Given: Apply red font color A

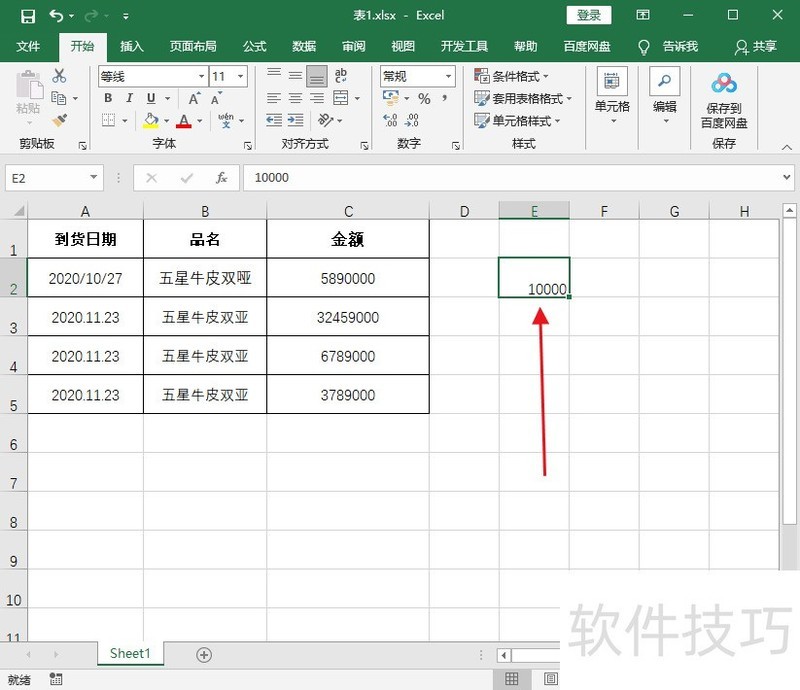Looking at the screenshot, I should [184, 121].
